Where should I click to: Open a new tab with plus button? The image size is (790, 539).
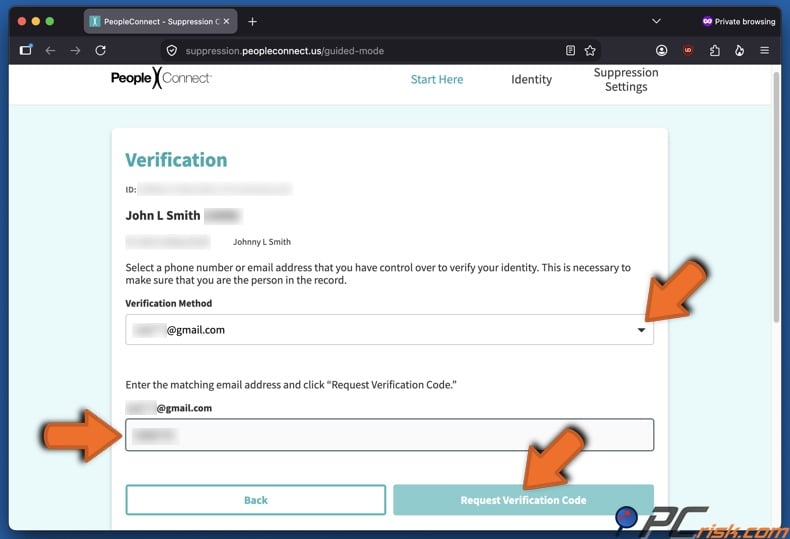click(252, 22)
